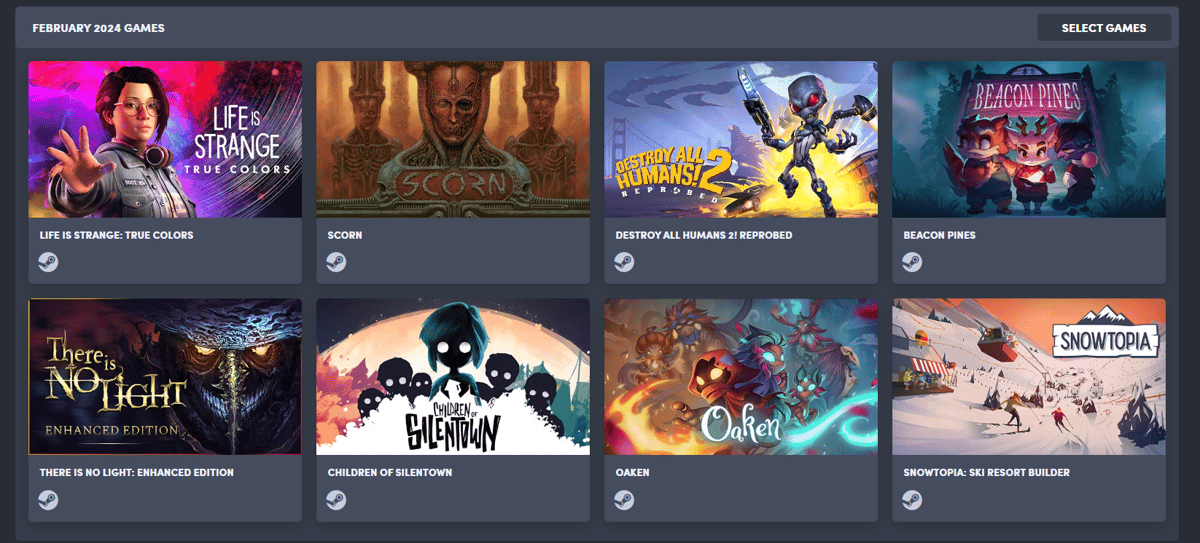Open the Children of Silentown cover image

click(453, 376)
